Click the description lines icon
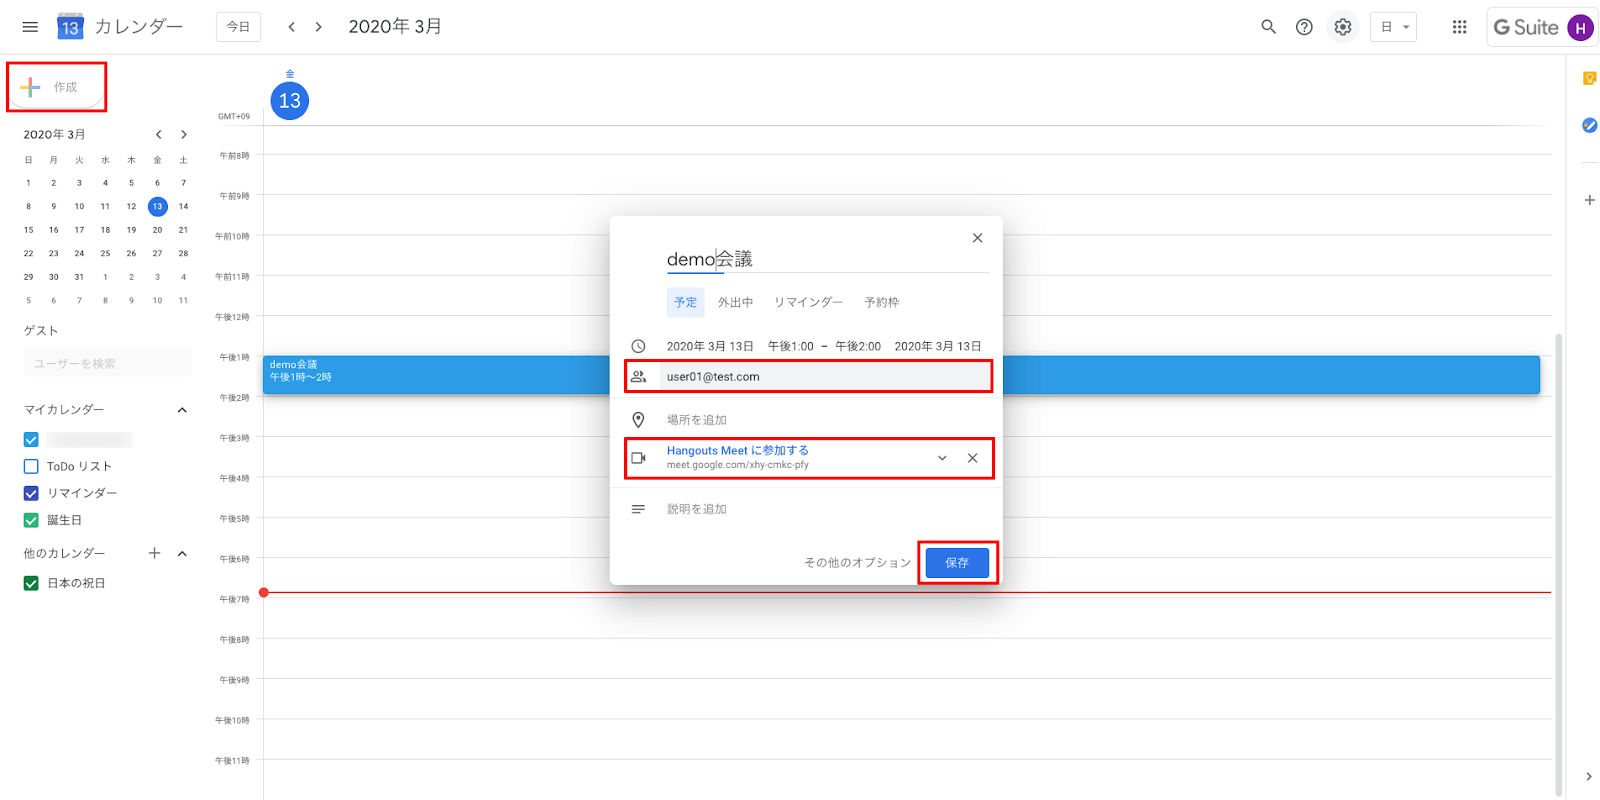The width and height of the screenshot is (1600, 800). pos(638,509)
